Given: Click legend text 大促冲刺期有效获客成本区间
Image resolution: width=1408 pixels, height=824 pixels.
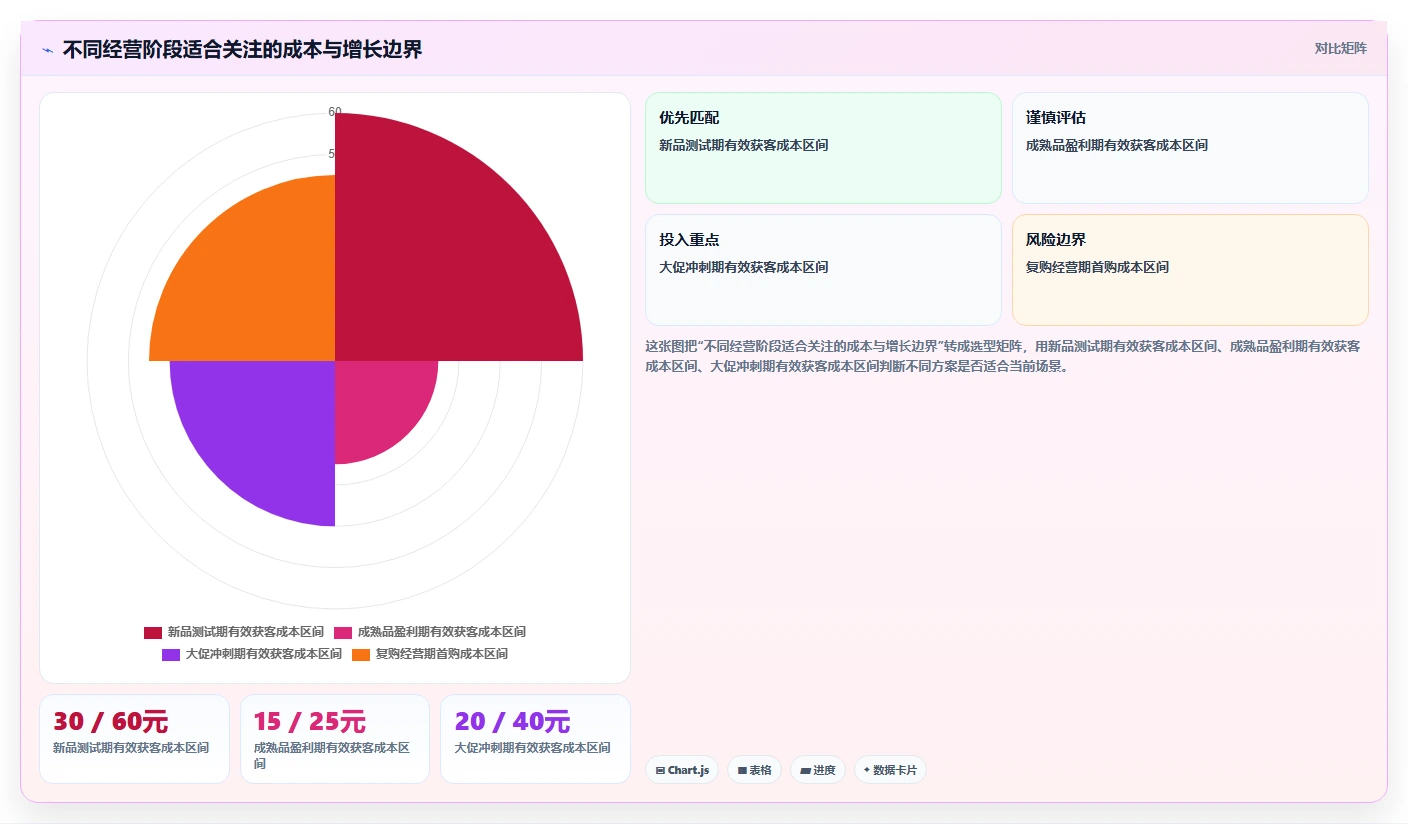Looking at the screenshot, I should coord(264,654).
